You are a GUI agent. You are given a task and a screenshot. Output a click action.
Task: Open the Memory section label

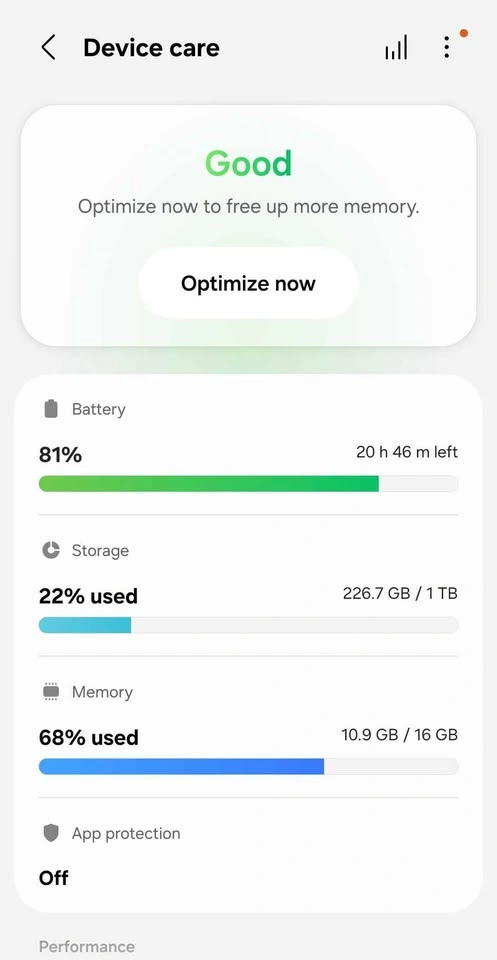(102, 692)
